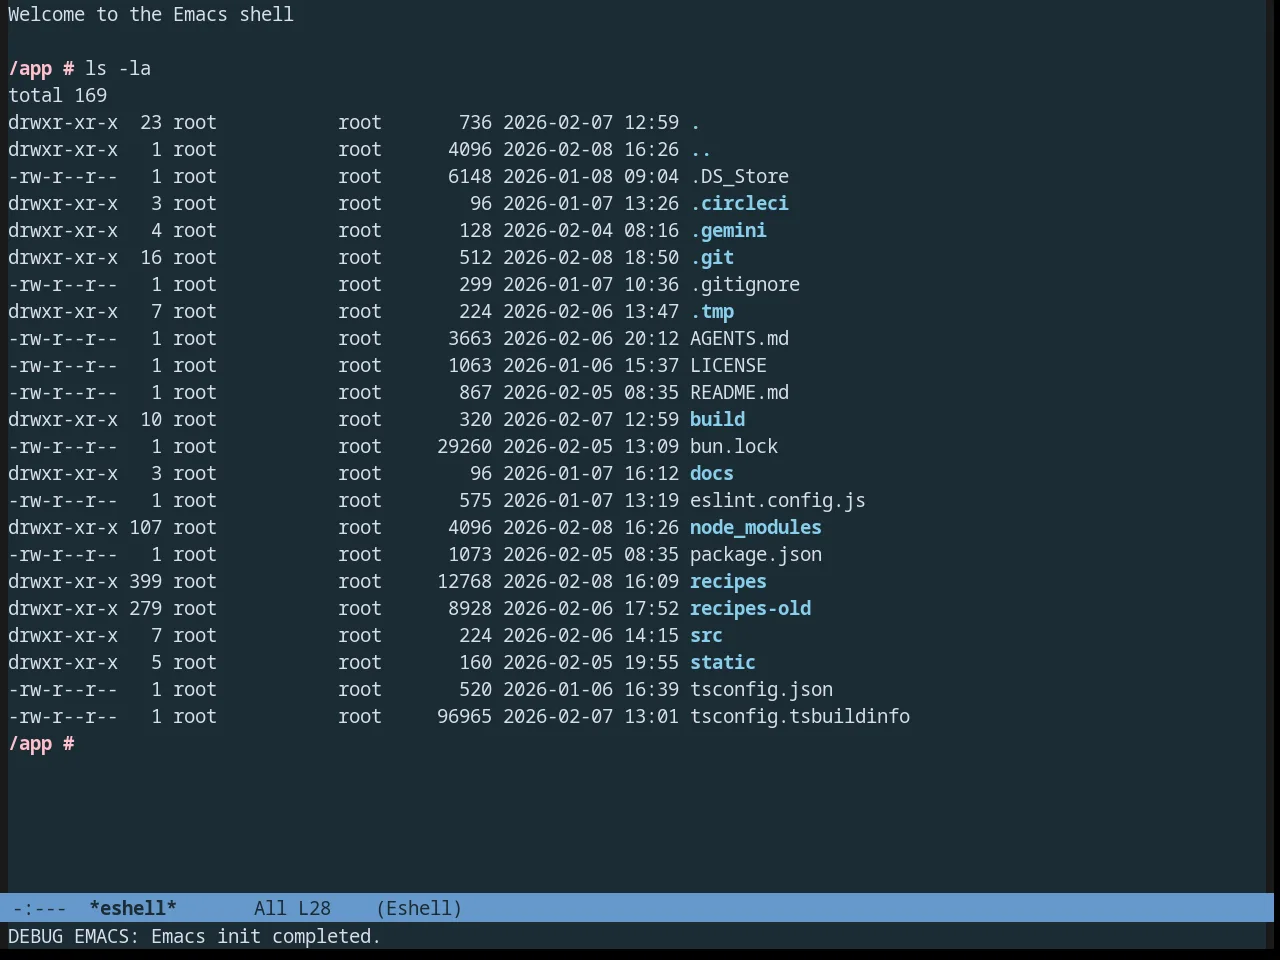Select the AGENTS.md file name
The image size is (1280, 960).
[739, 338]
